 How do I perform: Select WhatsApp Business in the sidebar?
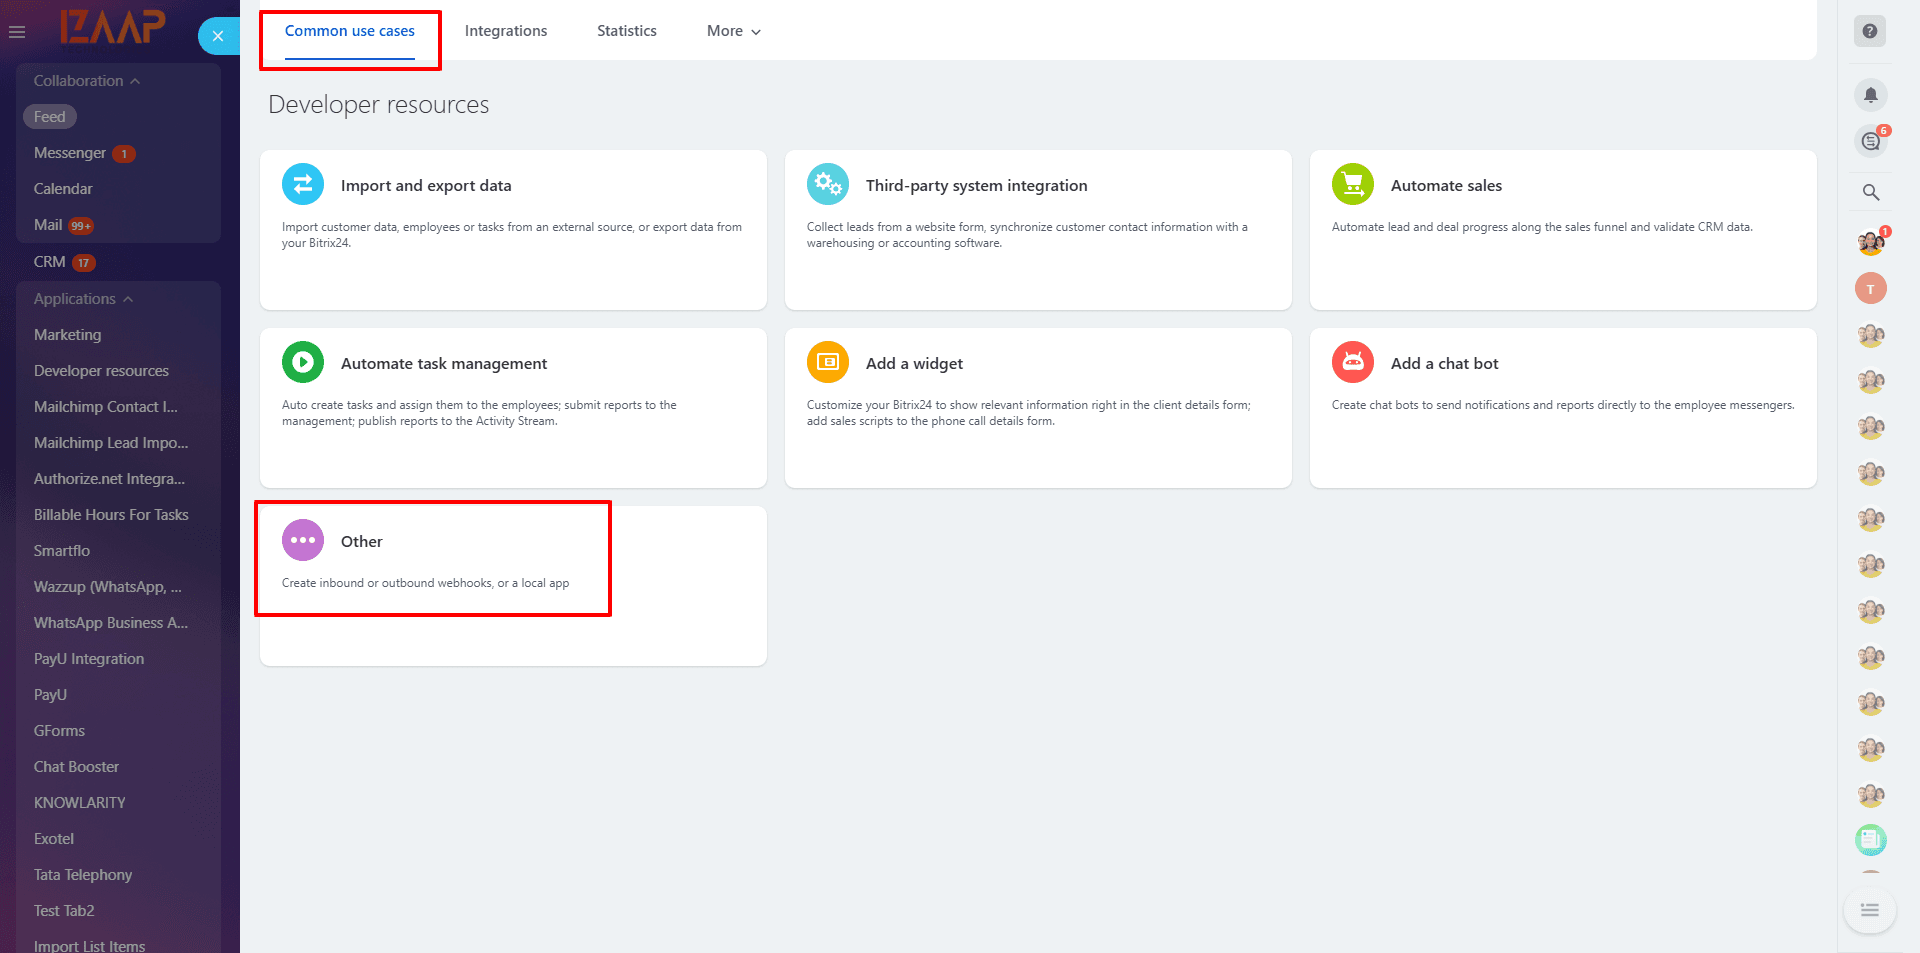pos(110,622)
